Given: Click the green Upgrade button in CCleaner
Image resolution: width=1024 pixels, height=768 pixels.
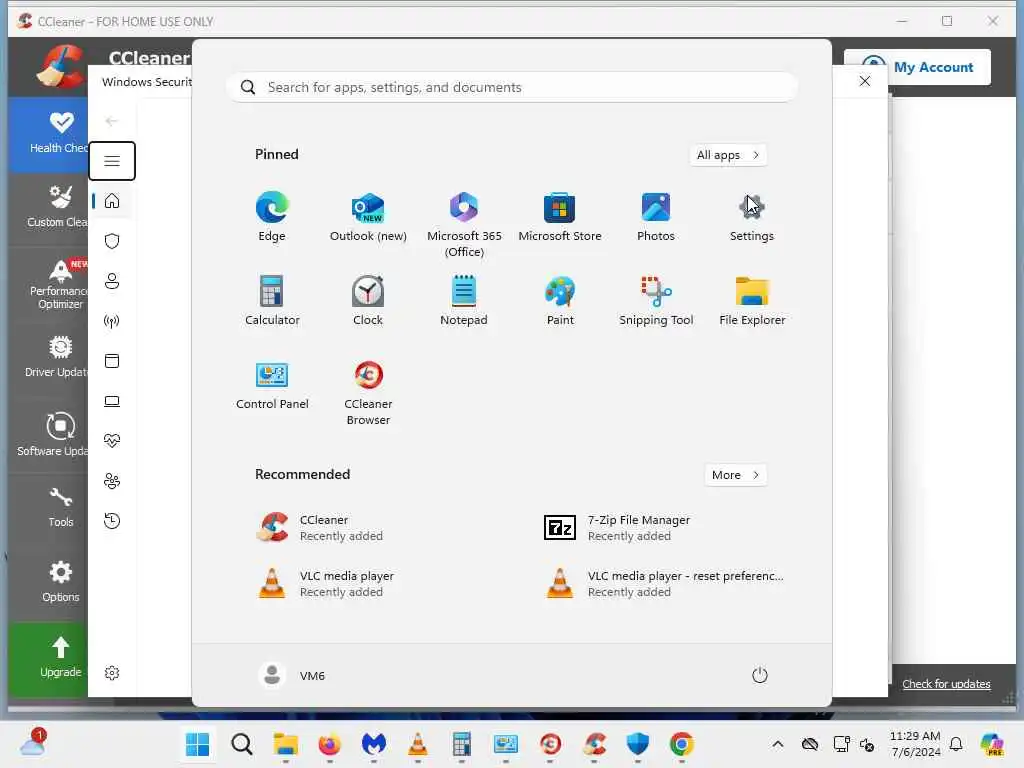Looking at the screenshot, I should coord(48,659).
